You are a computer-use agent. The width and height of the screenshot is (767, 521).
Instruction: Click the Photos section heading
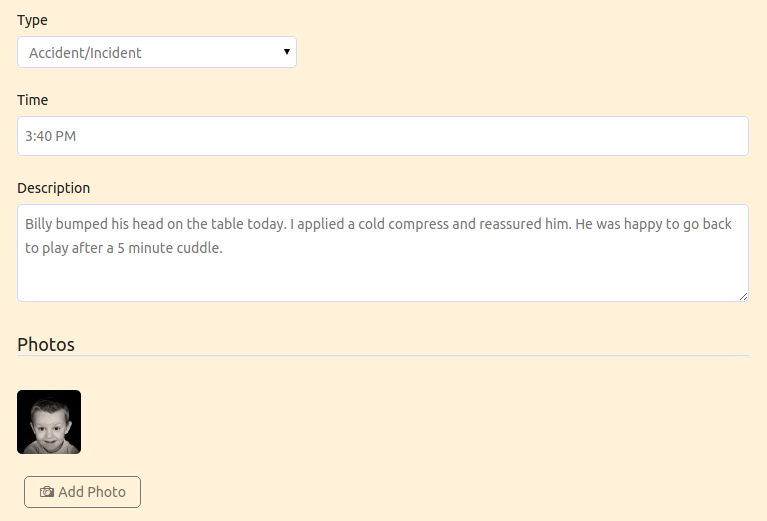[x=45, y=344]
